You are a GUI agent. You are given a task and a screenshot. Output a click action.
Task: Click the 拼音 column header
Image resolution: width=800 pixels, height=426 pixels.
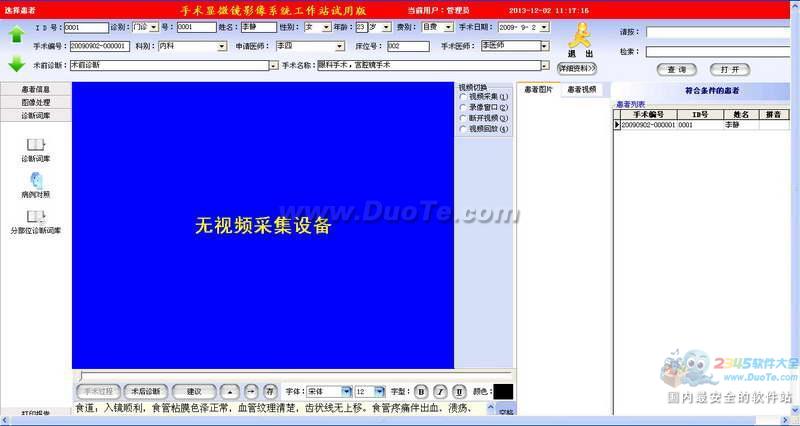pyautogui.click(x=773, y=115)
